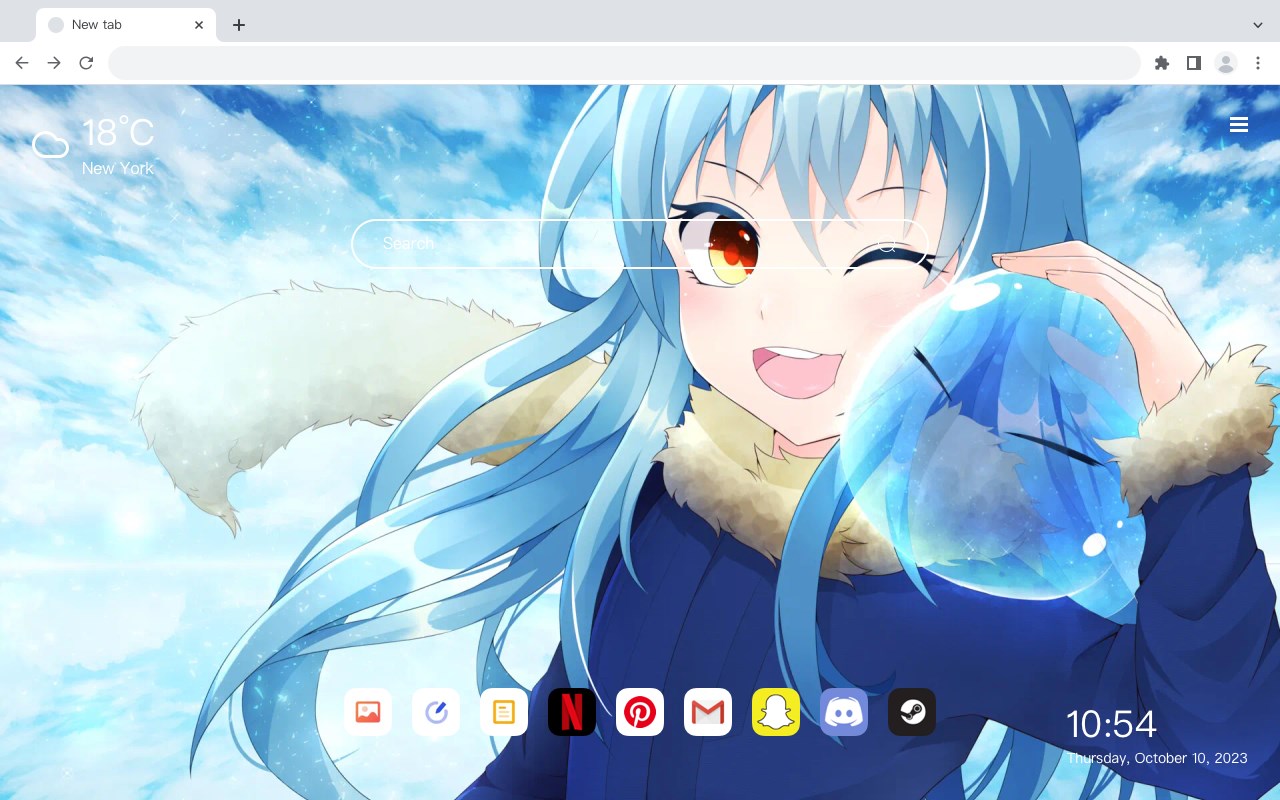Open the wallpaper image gallery icon
The image size is (1280, 800).
tap(368, 712)
